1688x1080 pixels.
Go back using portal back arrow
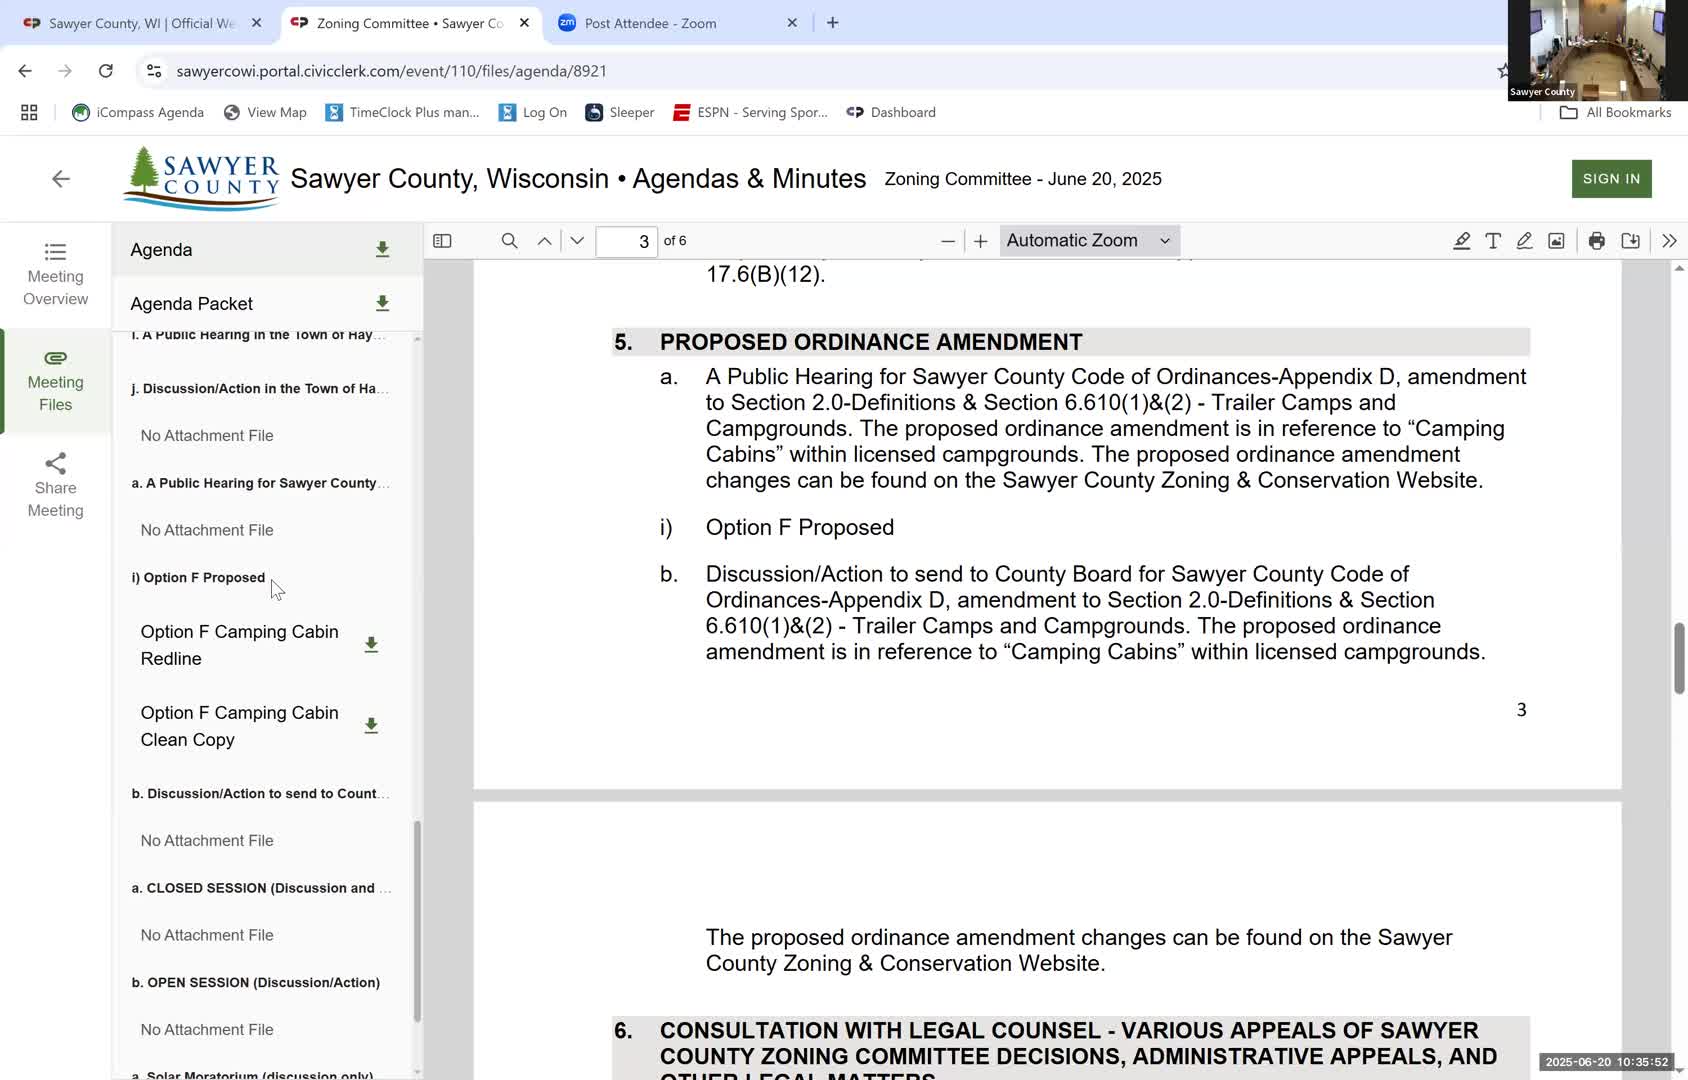(61, 179)
